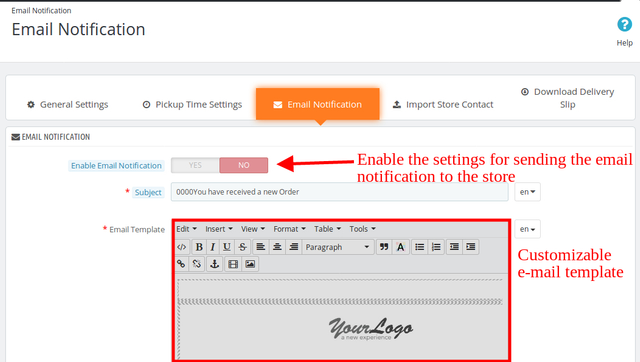Open the Format menu

tap(289, 229)
